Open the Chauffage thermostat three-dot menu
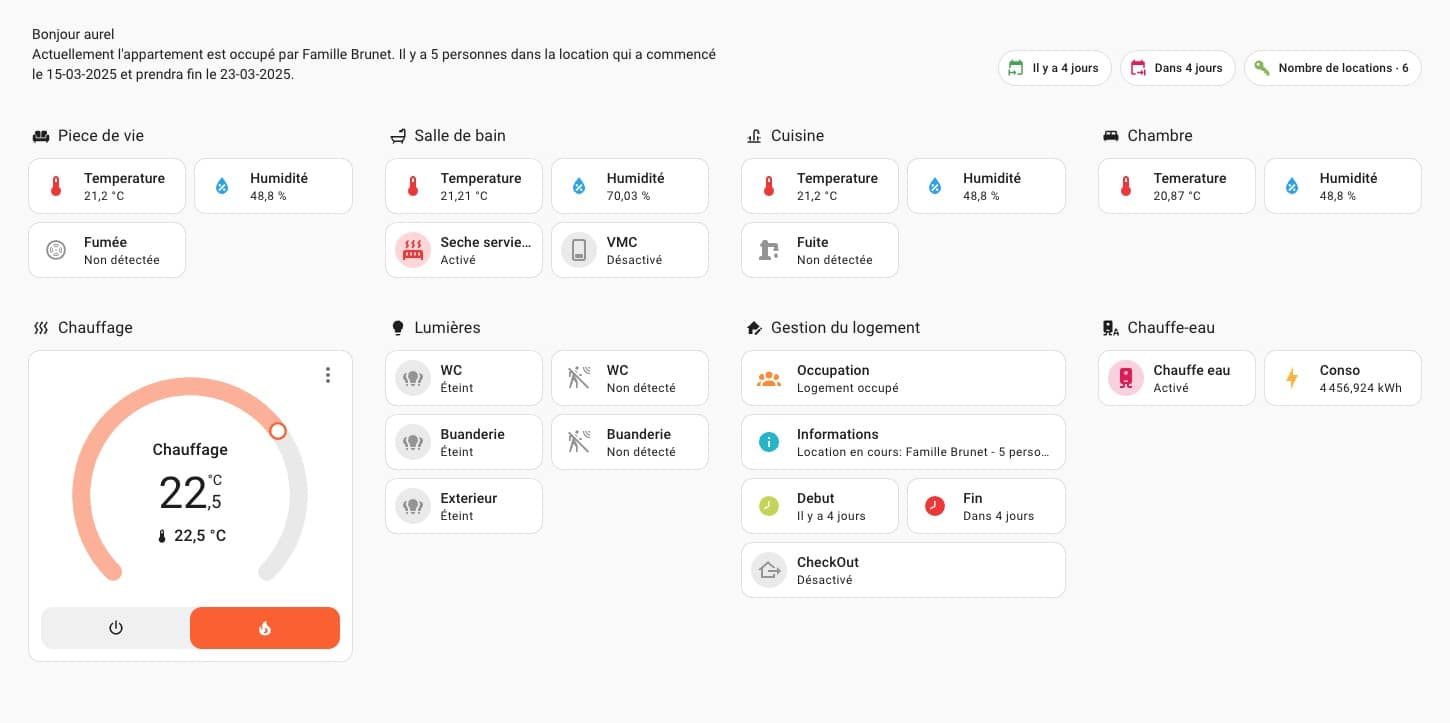This screenshot has height=723, width=1450. 328,375
